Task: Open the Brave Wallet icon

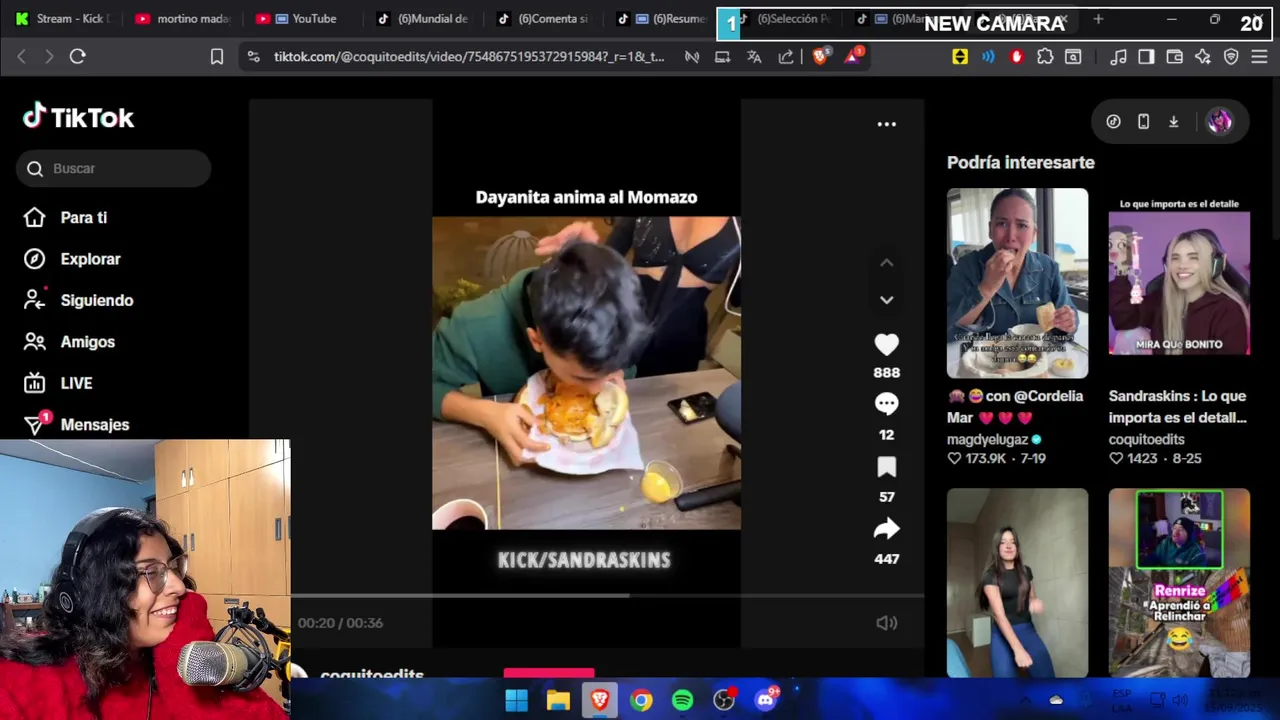Action: tap(1175, 57)
